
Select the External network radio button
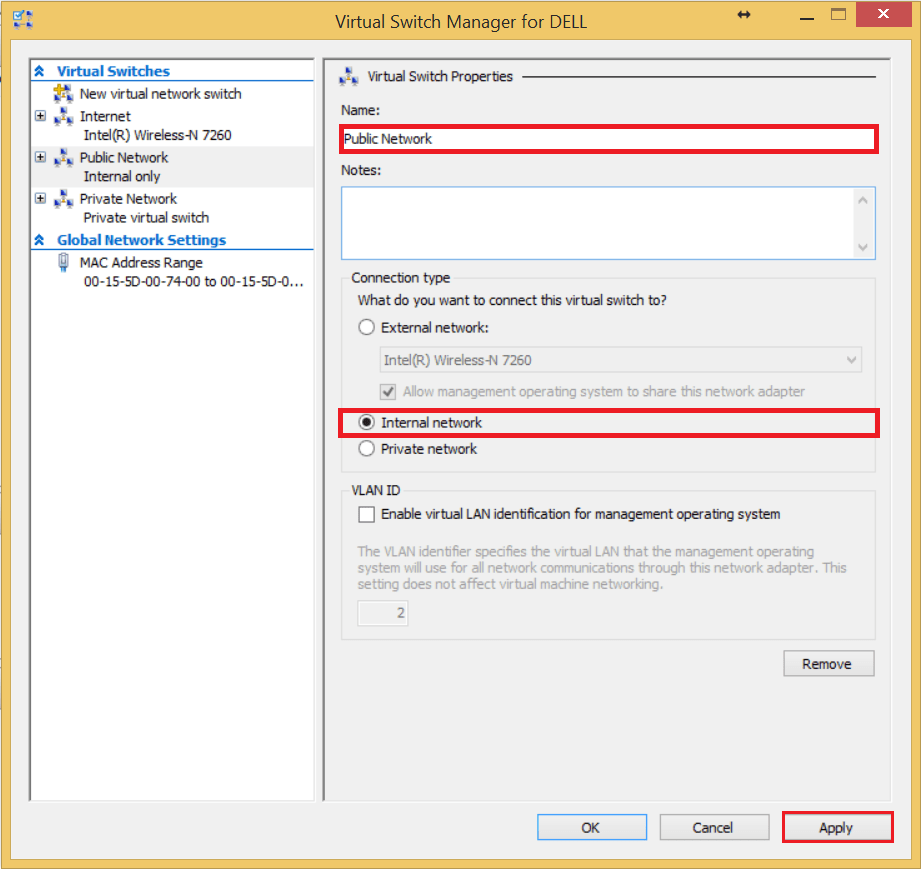click(x=366, y=327)
